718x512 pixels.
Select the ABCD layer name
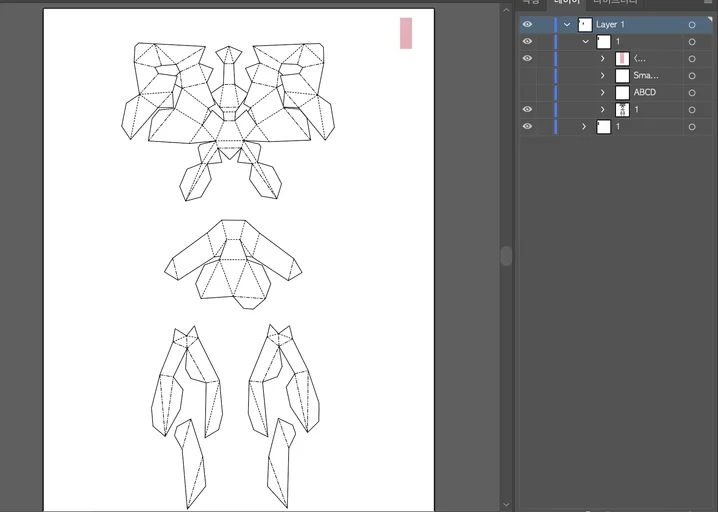[x=645, y=93]
